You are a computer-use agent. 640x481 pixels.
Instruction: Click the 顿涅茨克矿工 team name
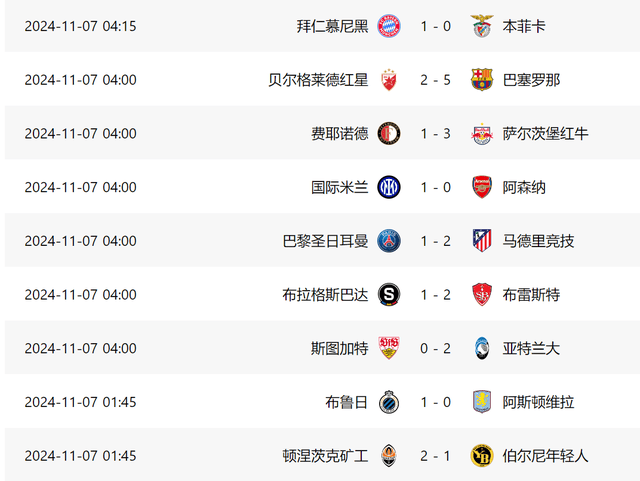pos(325,456)
